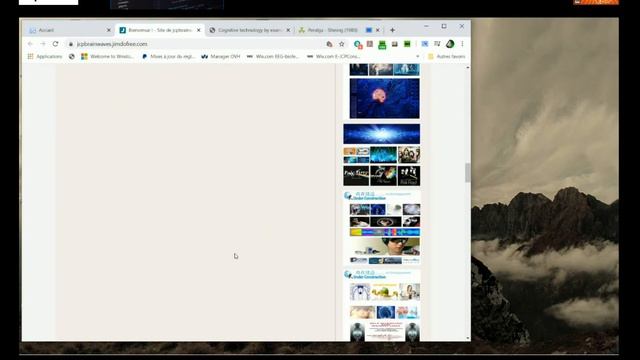Click the padlock icon in the address bar

click(x=71, y=44)
